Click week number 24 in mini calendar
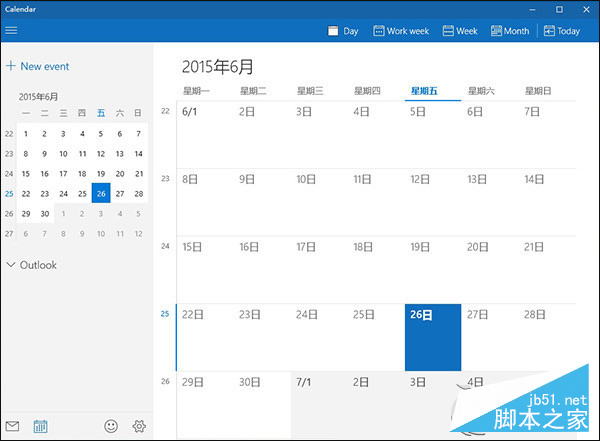Screen dimensions: 600x441 coord(9,174)
